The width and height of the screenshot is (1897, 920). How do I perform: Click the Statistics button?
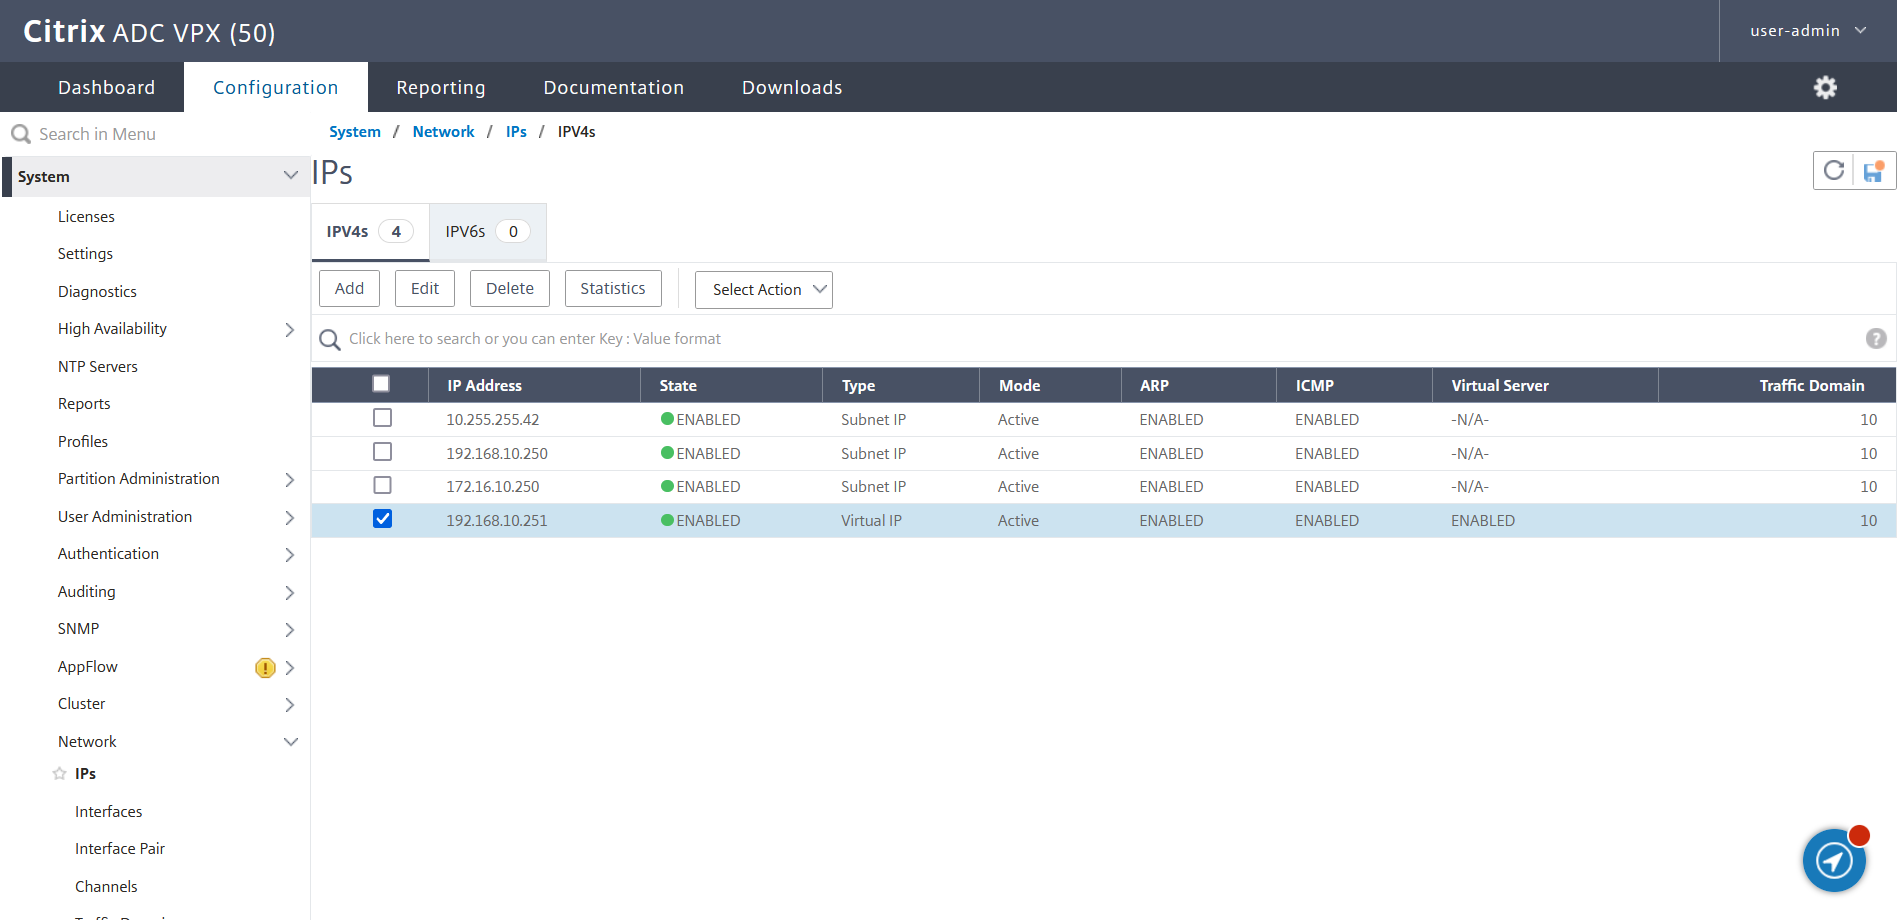[612, 288]
